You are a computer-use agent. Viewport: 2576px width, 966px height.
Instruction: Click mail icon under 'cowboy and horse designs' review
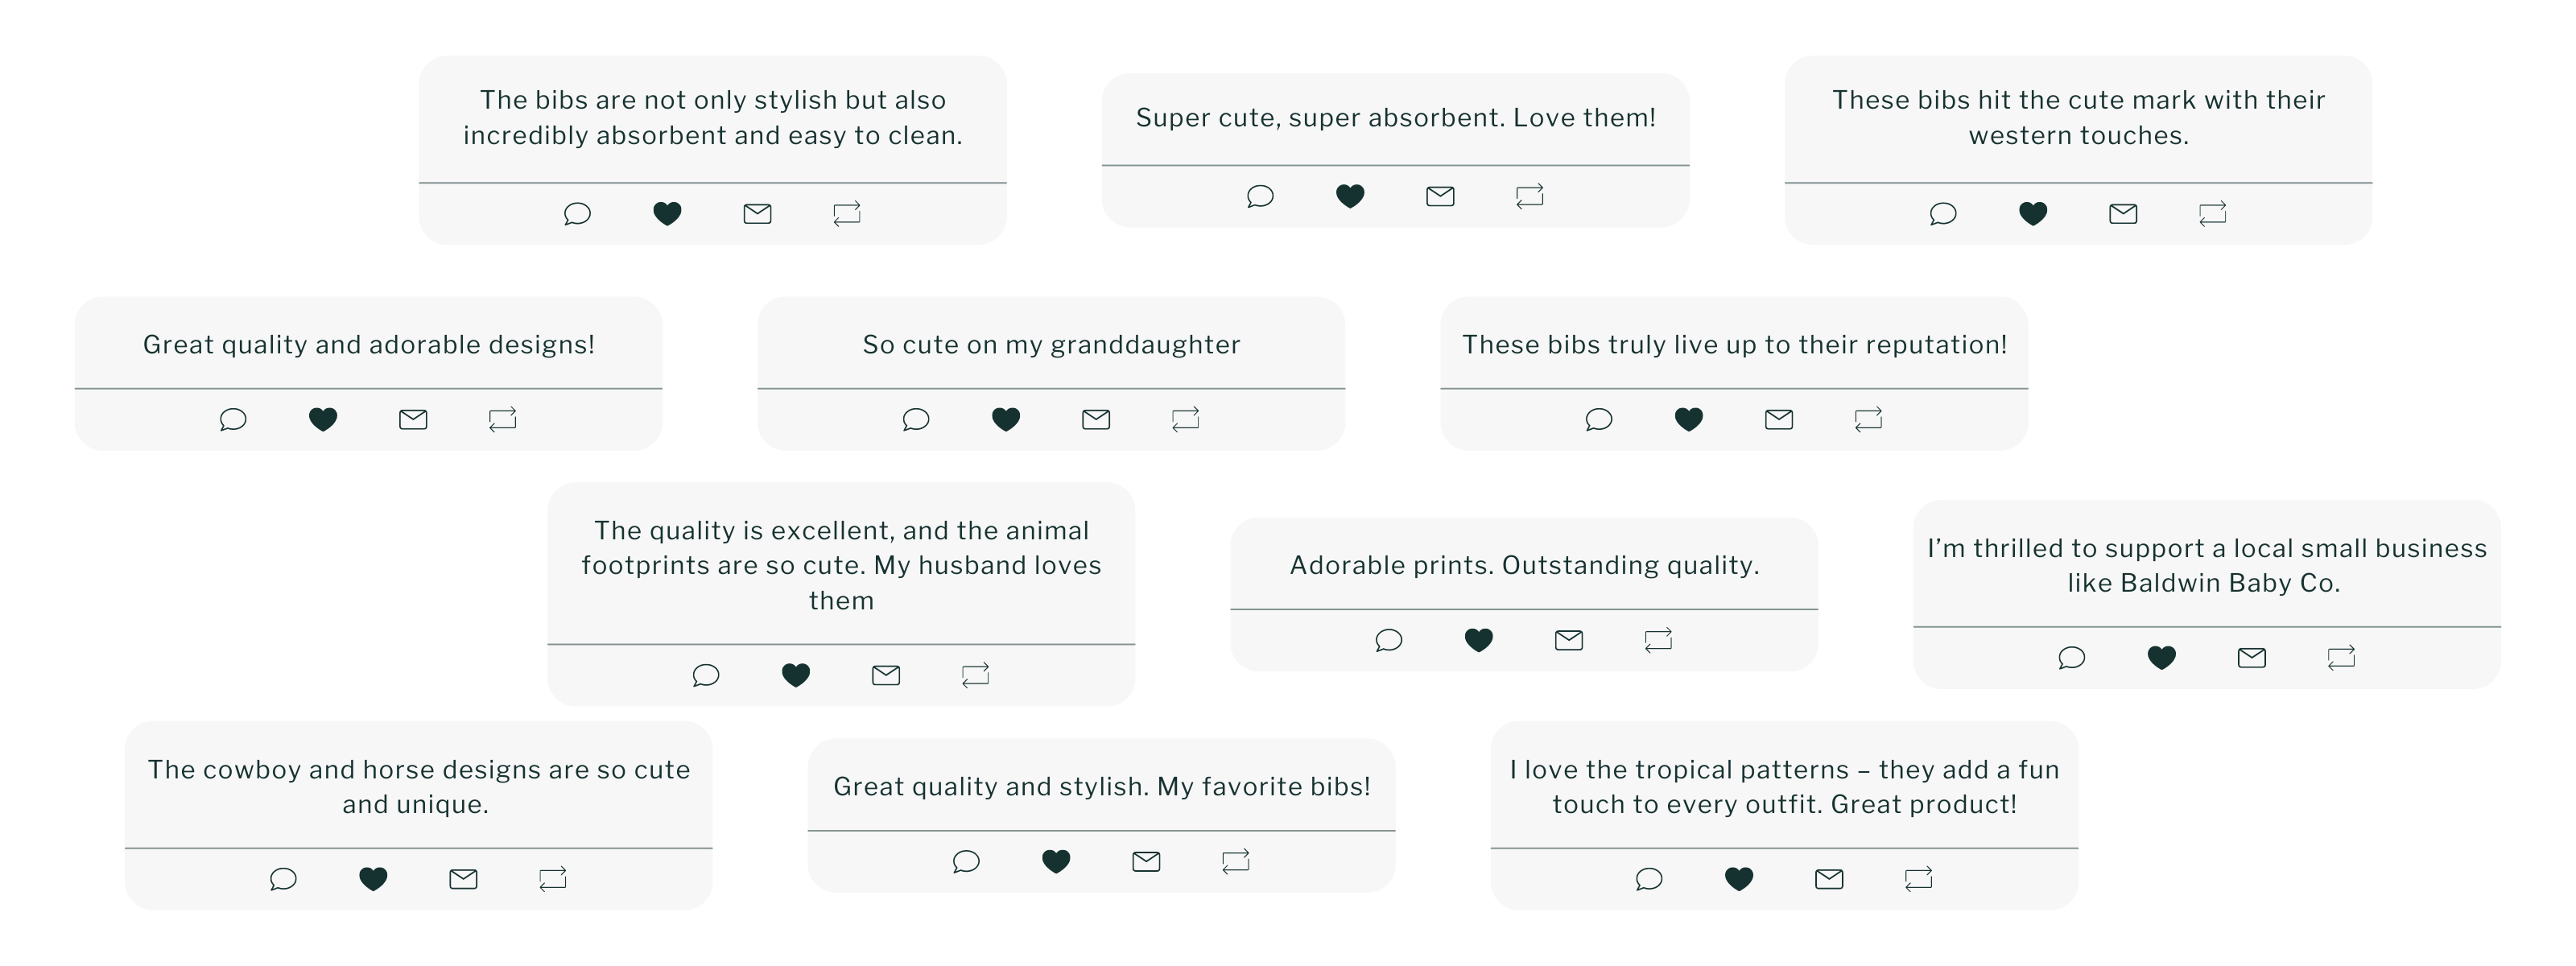pyautogui.click(x=463, y=879)
